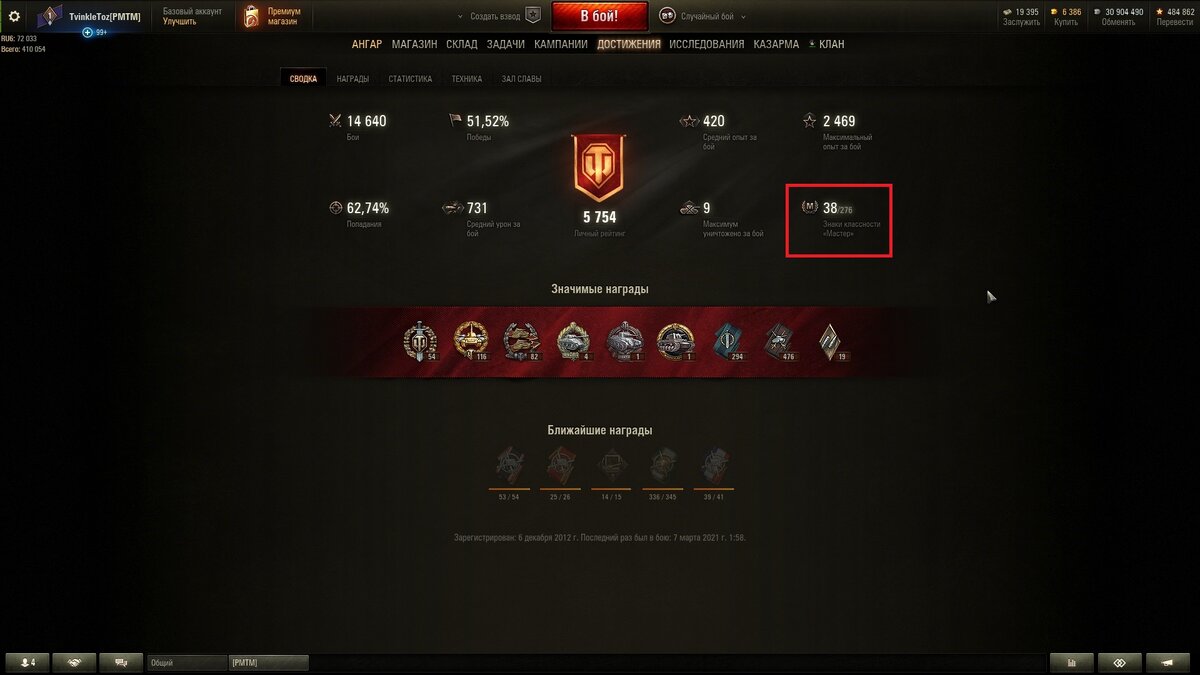This screenshot has height=675, width=1200.
Task: Click the upcoming award with 53 / 54
Action: click(509, 467)
